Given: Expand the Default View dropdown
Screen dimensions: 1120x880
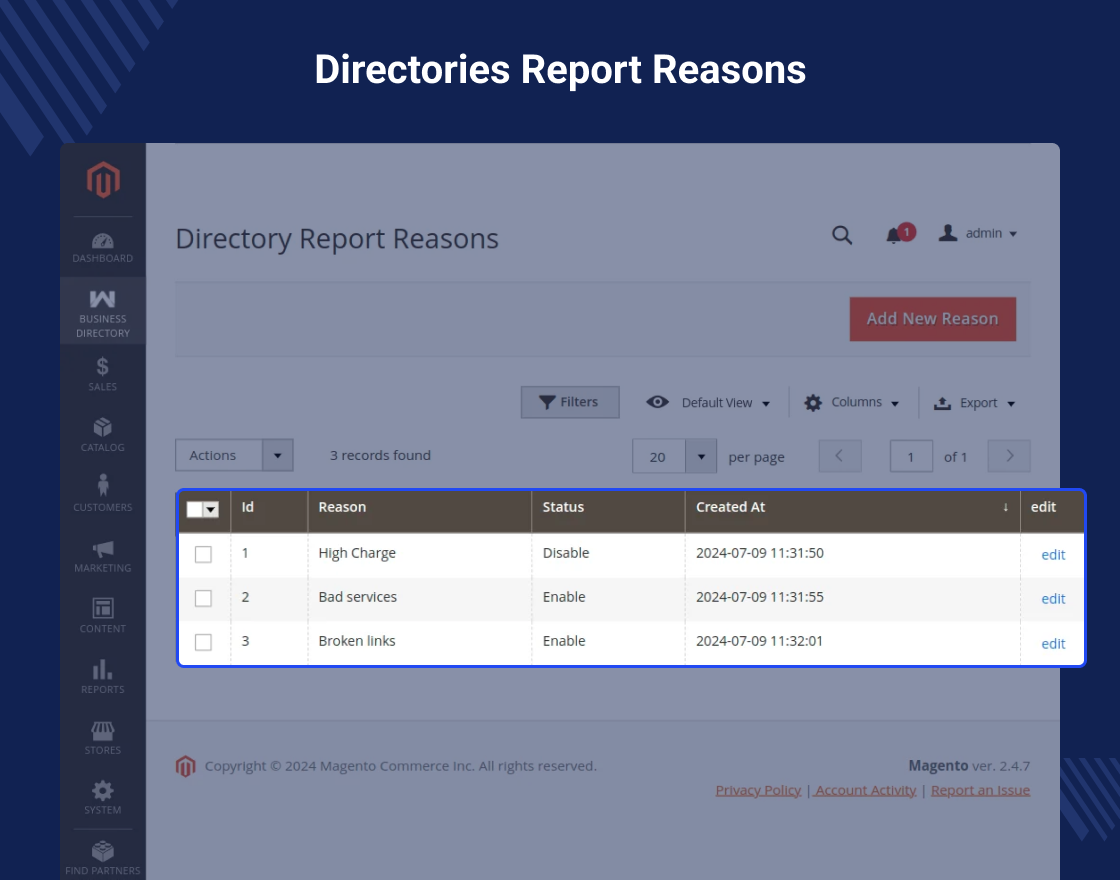Looking at the screenshot, I should coord(766,404).
